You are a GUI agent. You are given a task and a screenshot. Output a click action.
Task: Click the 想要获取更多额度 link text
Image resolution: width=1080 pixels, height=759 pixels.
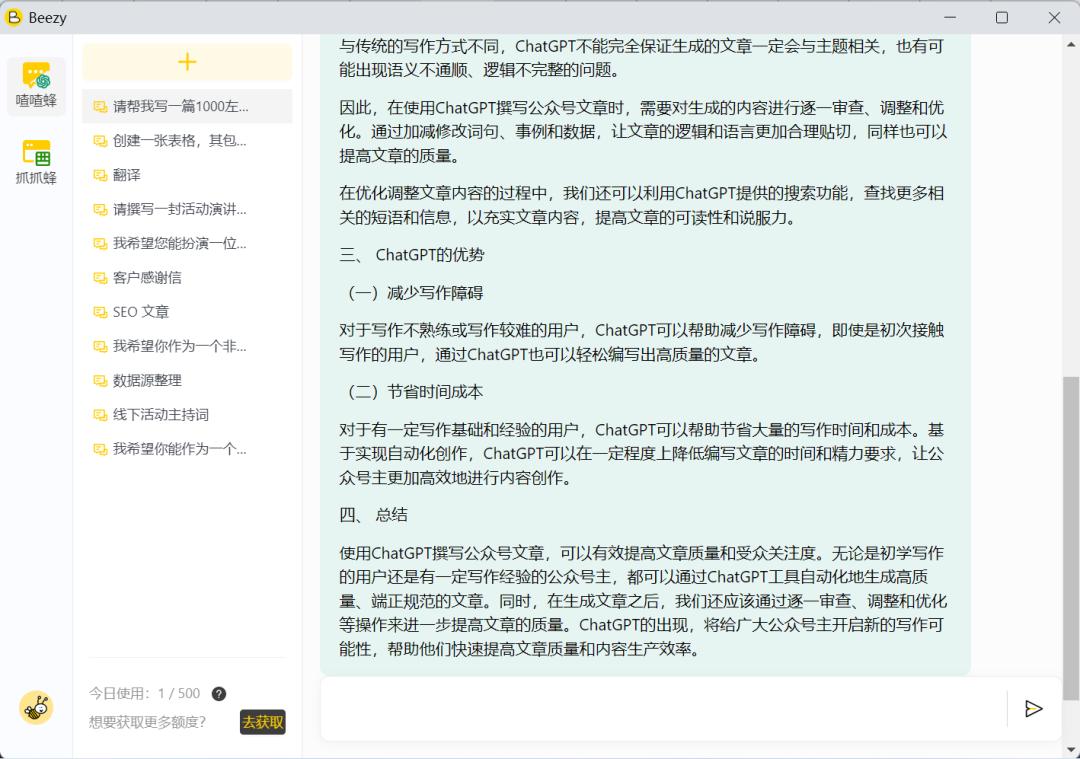pos(146,721)
